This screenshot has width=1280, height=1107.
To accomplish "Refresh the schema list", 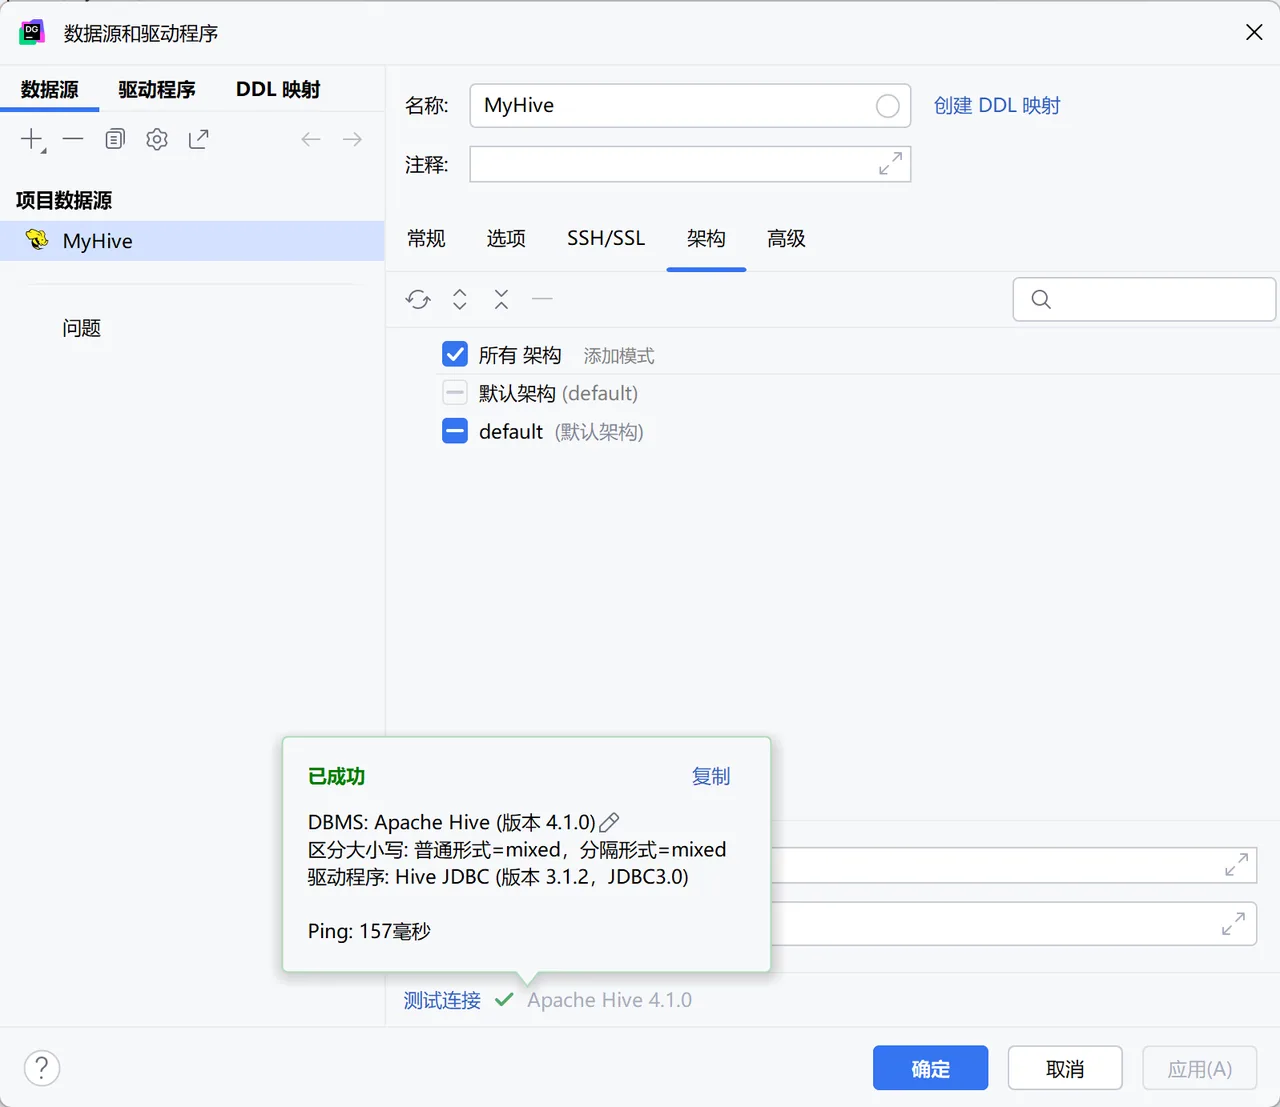I will pos(418,299).
